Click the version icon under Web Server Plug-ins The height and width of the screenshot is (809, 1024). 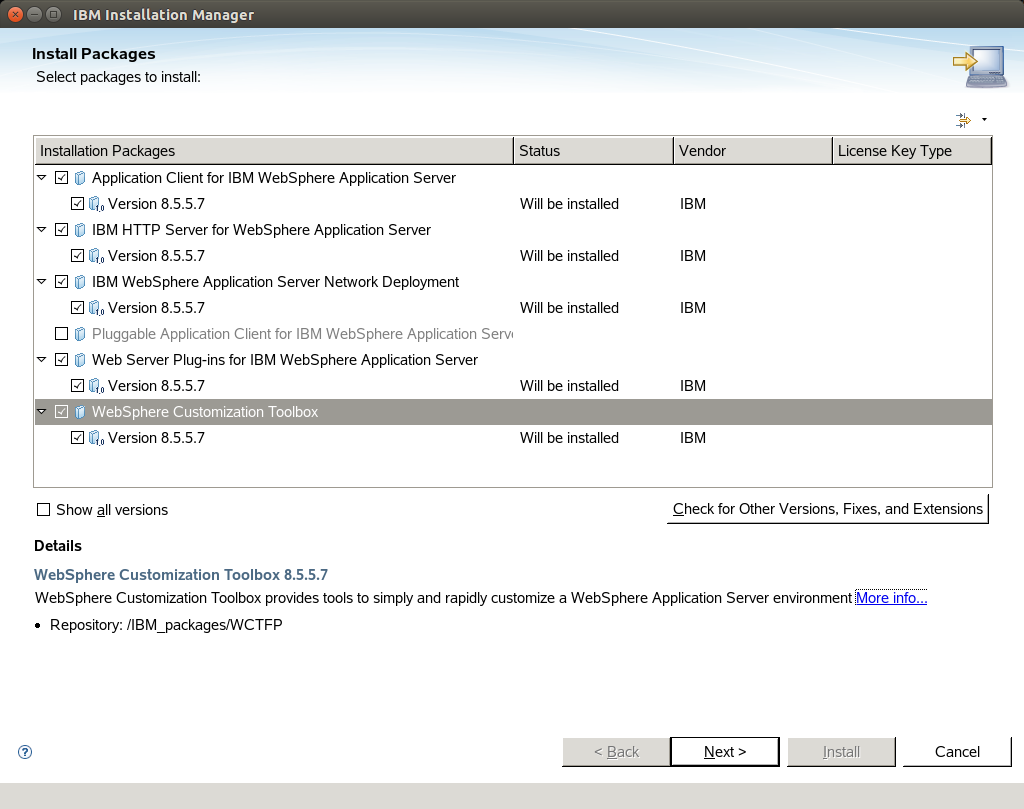pos(96,386)
